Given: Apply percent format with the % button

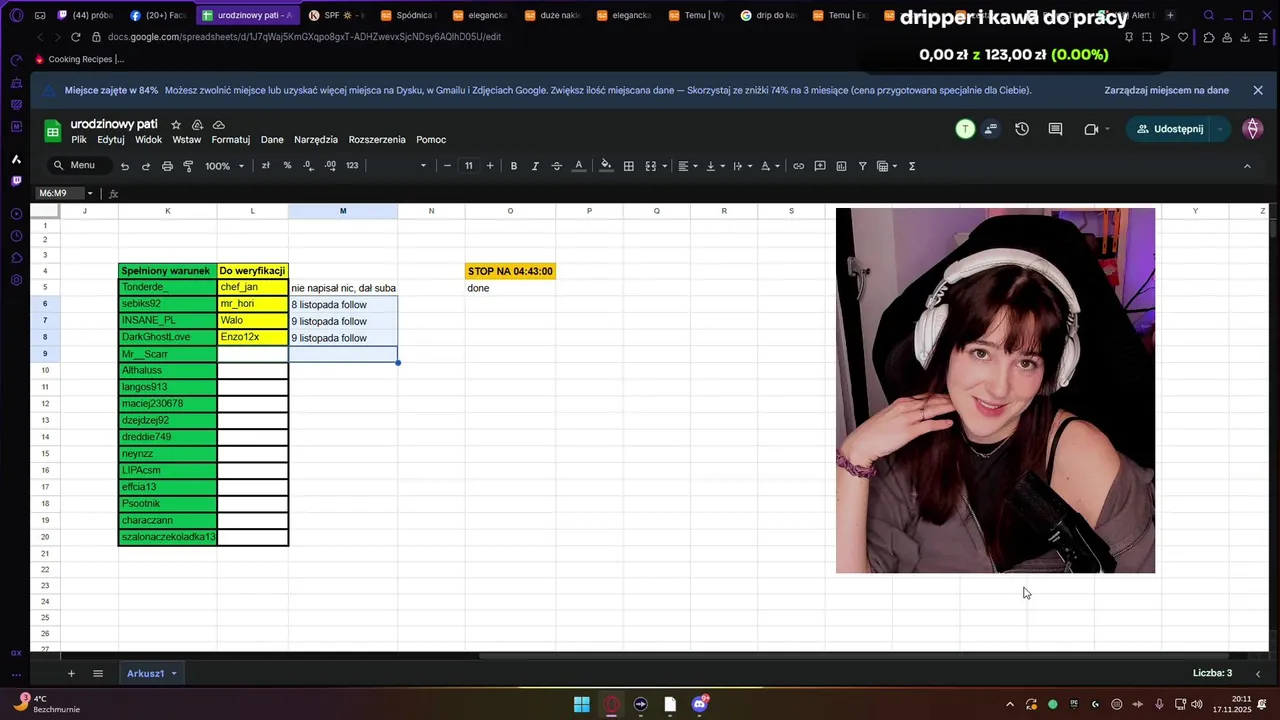Looking at the screenshot, I should (287, 166).
